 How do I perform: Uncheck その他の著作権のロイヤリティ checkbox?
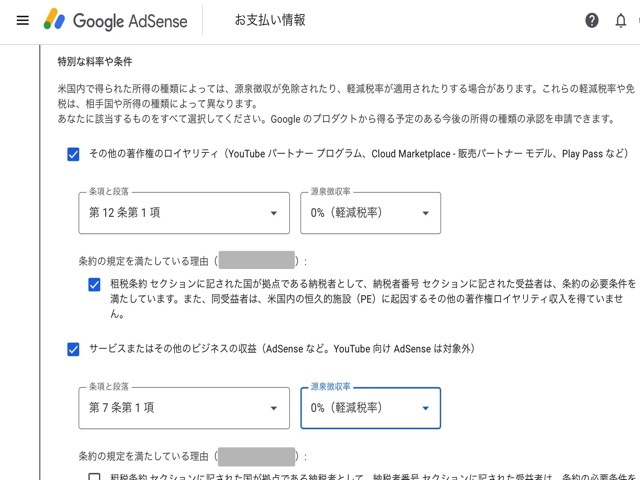click(73, 154)
